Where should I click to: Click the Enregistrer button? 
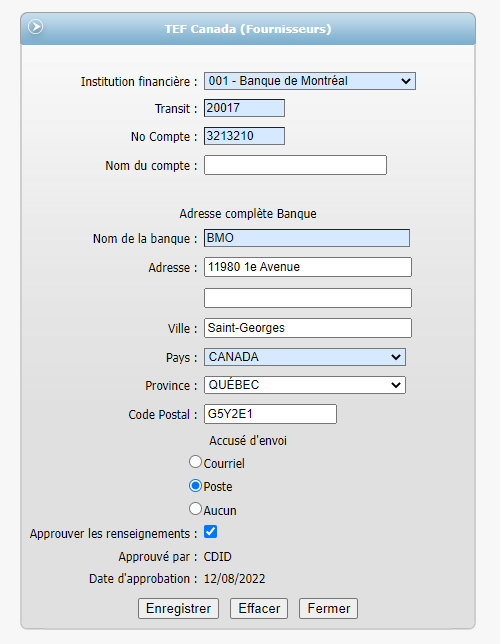178,608
